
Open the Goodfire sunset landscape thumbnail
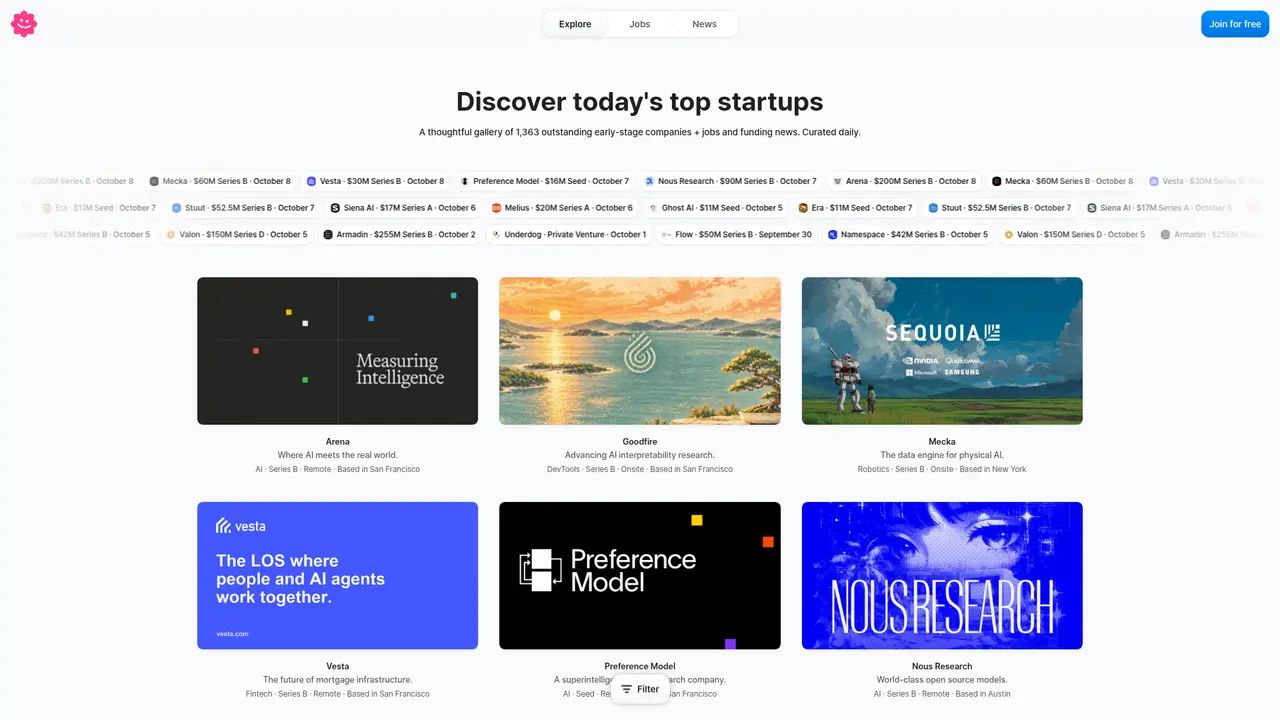click(640, 351)
